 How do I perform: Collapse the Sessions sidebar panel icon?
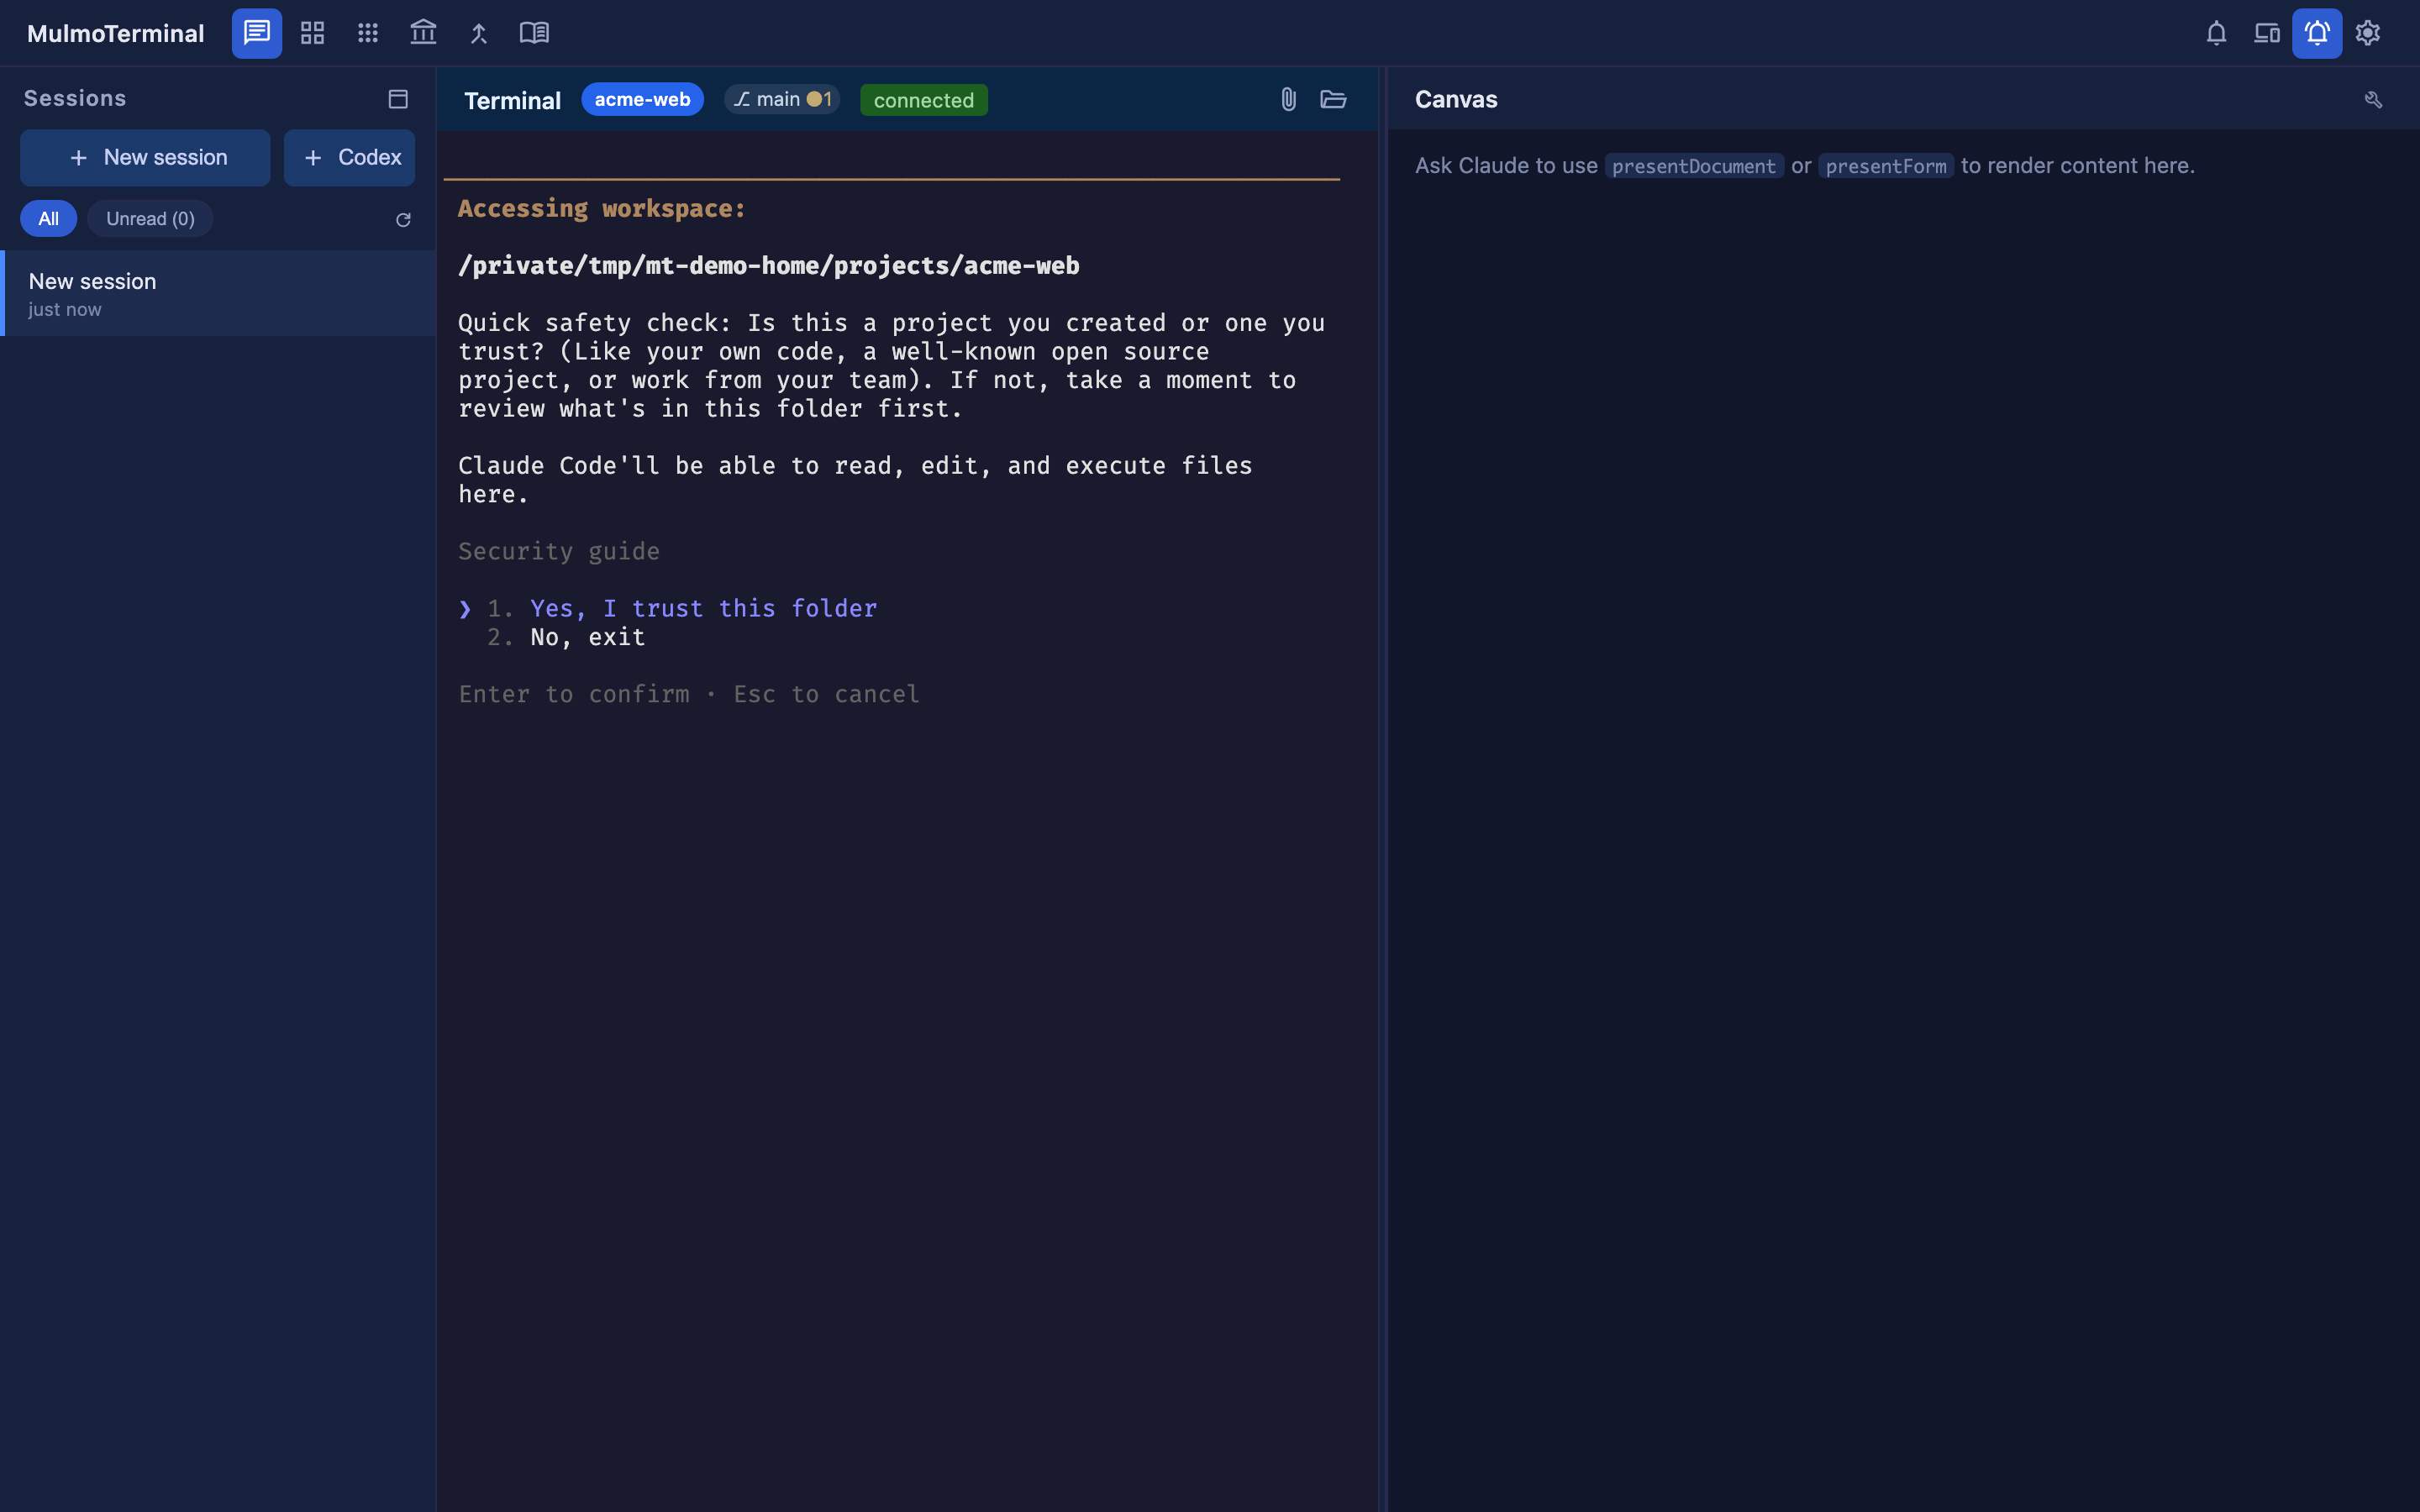(x=398, y=99)
